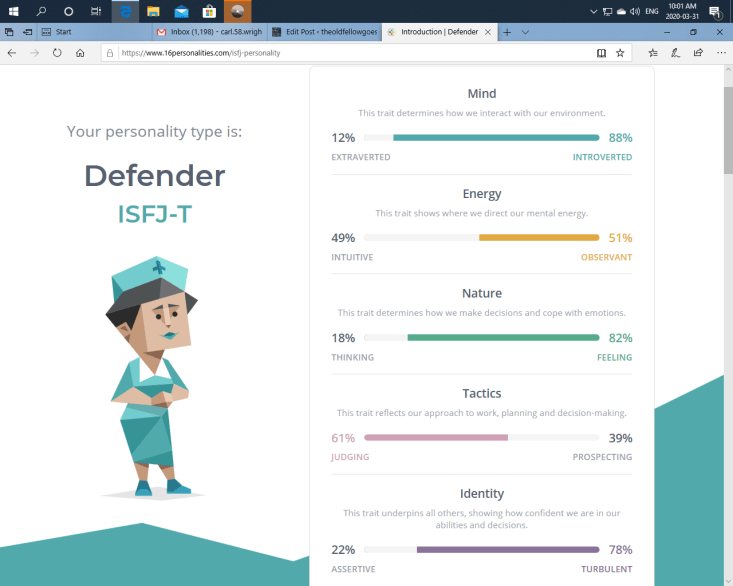Open a new browser tab
The height and width of the screenshot is (586, 733).
coord(507,32)
